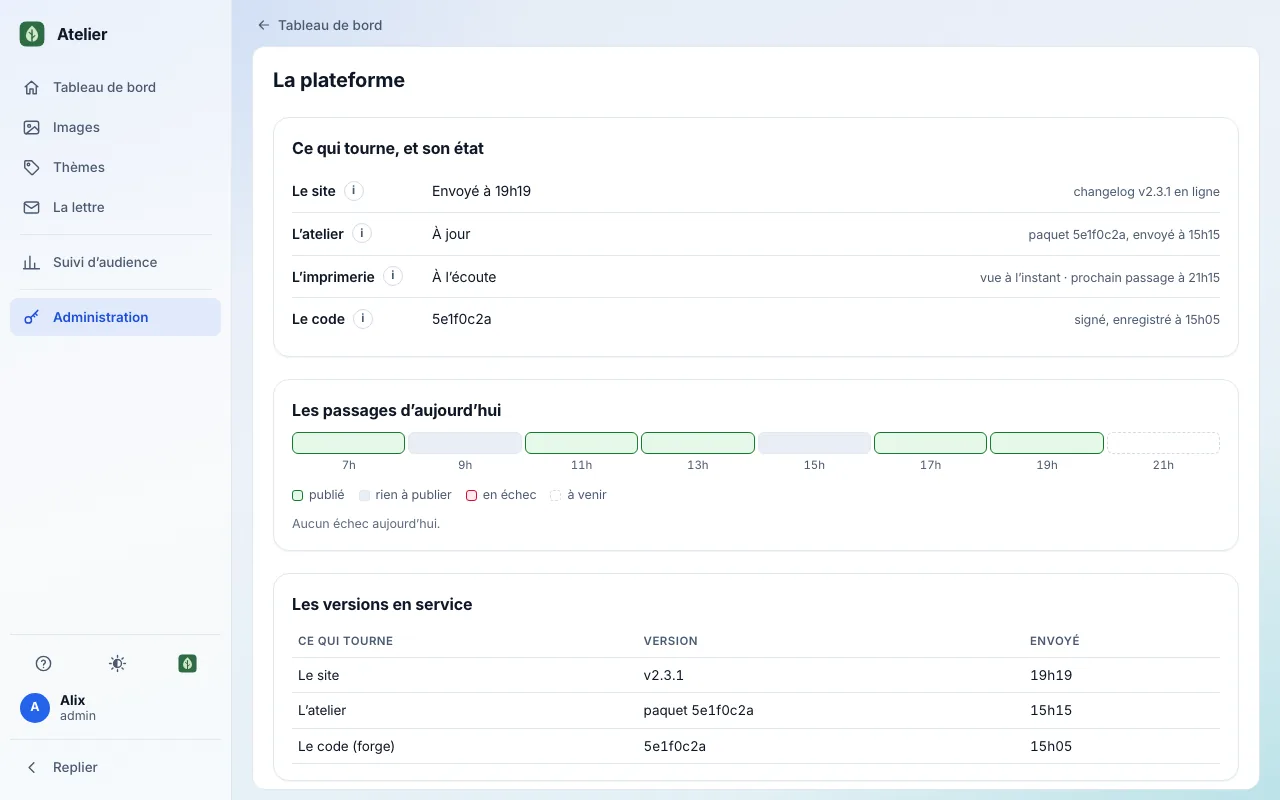Screen dimensions: 1280x800
Task: Show info for Le code
Action: 363,319
